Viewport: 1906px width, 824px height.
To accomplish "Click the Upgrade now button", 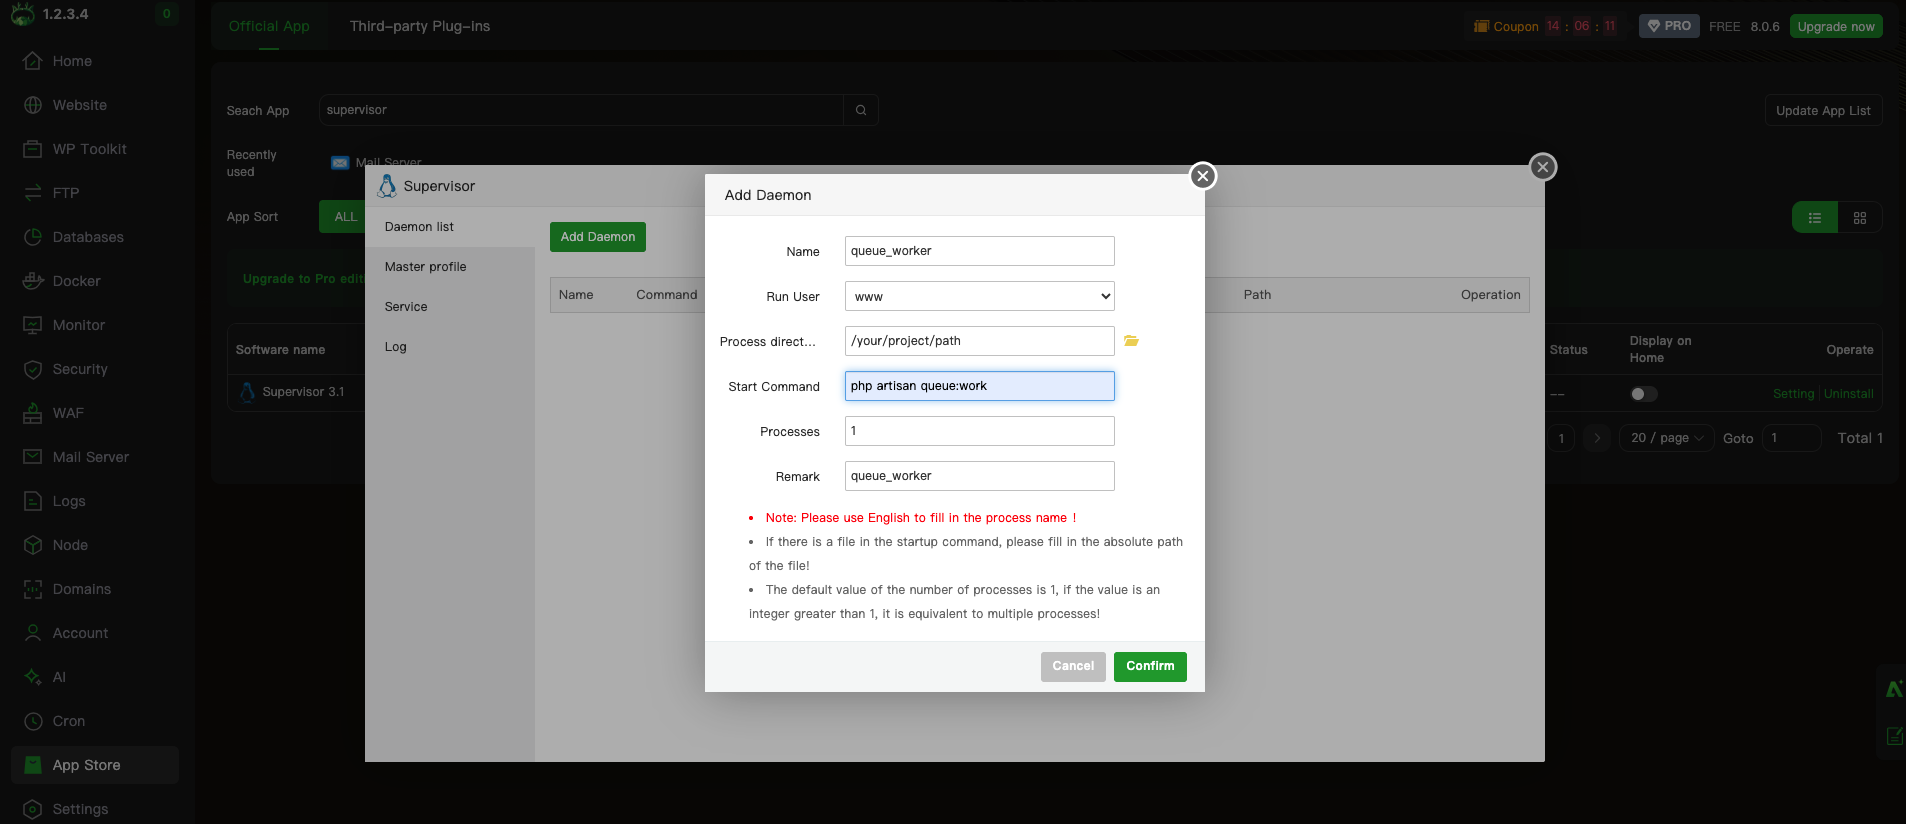I will 1836,26.
